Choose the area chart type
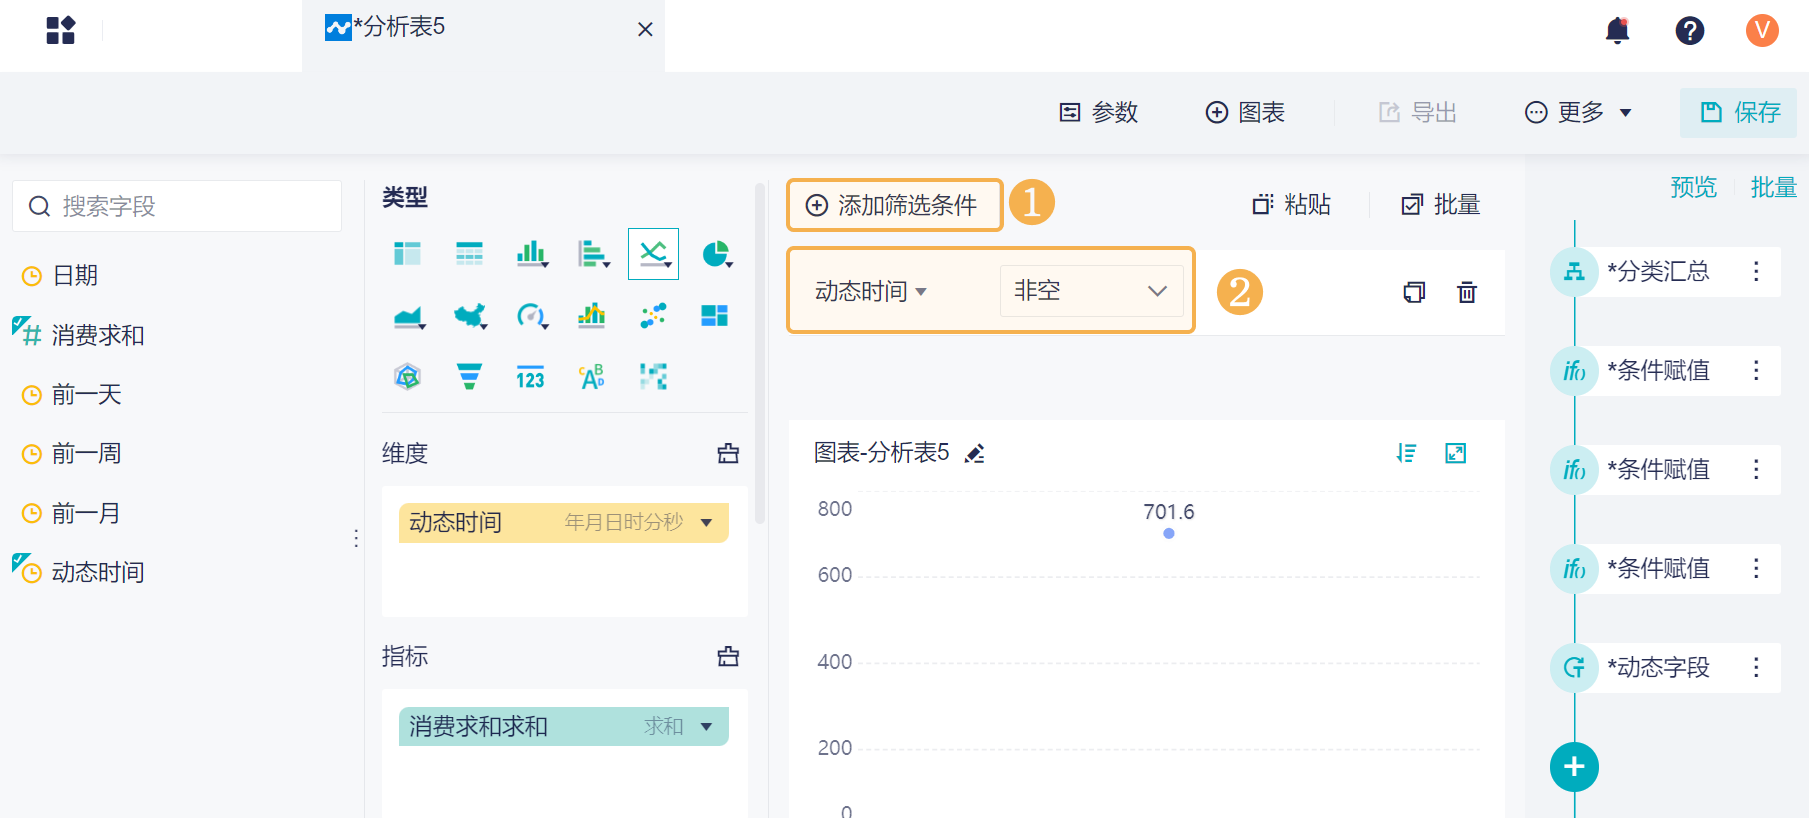The height and width of the screenshot is (818, 1809). click(x=409, y=316)
